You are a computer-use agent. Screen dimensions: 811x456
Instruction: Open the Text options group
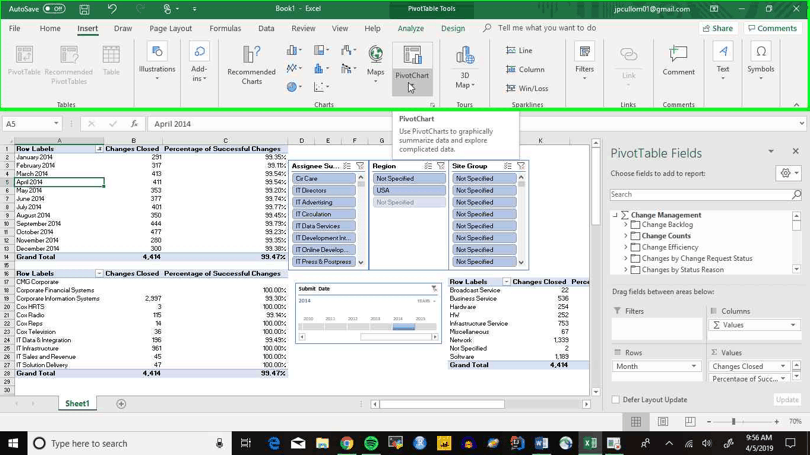(723, 62)
